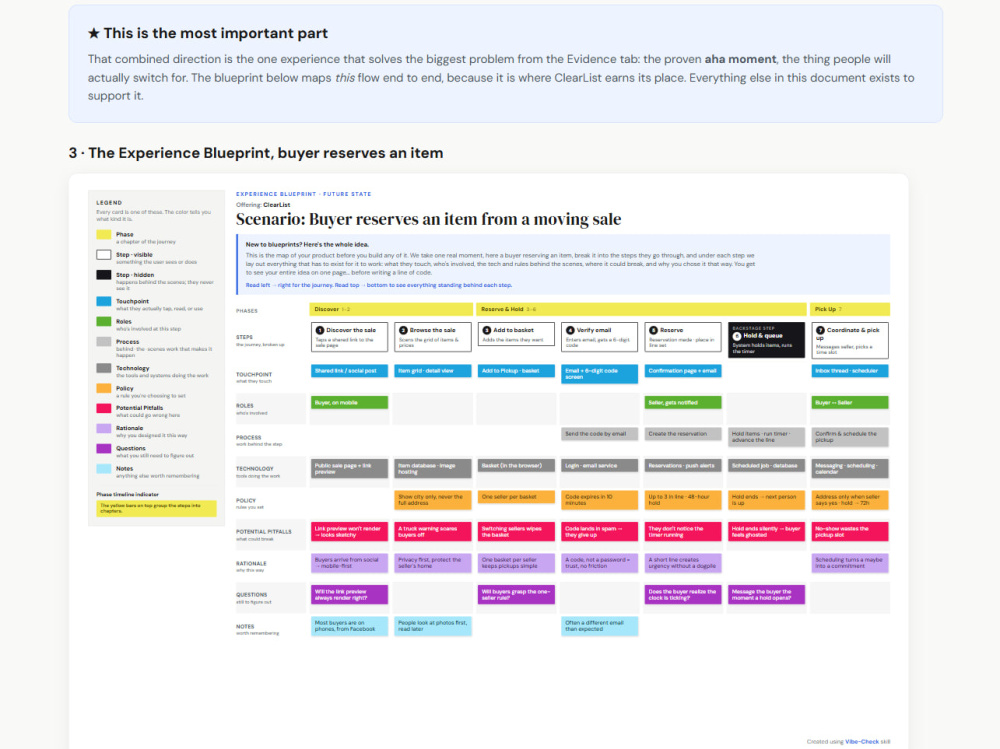
Task: Click touchpoint card 'Confirmation page + email'
Action: pyautogui.click(x=683, y=371)
